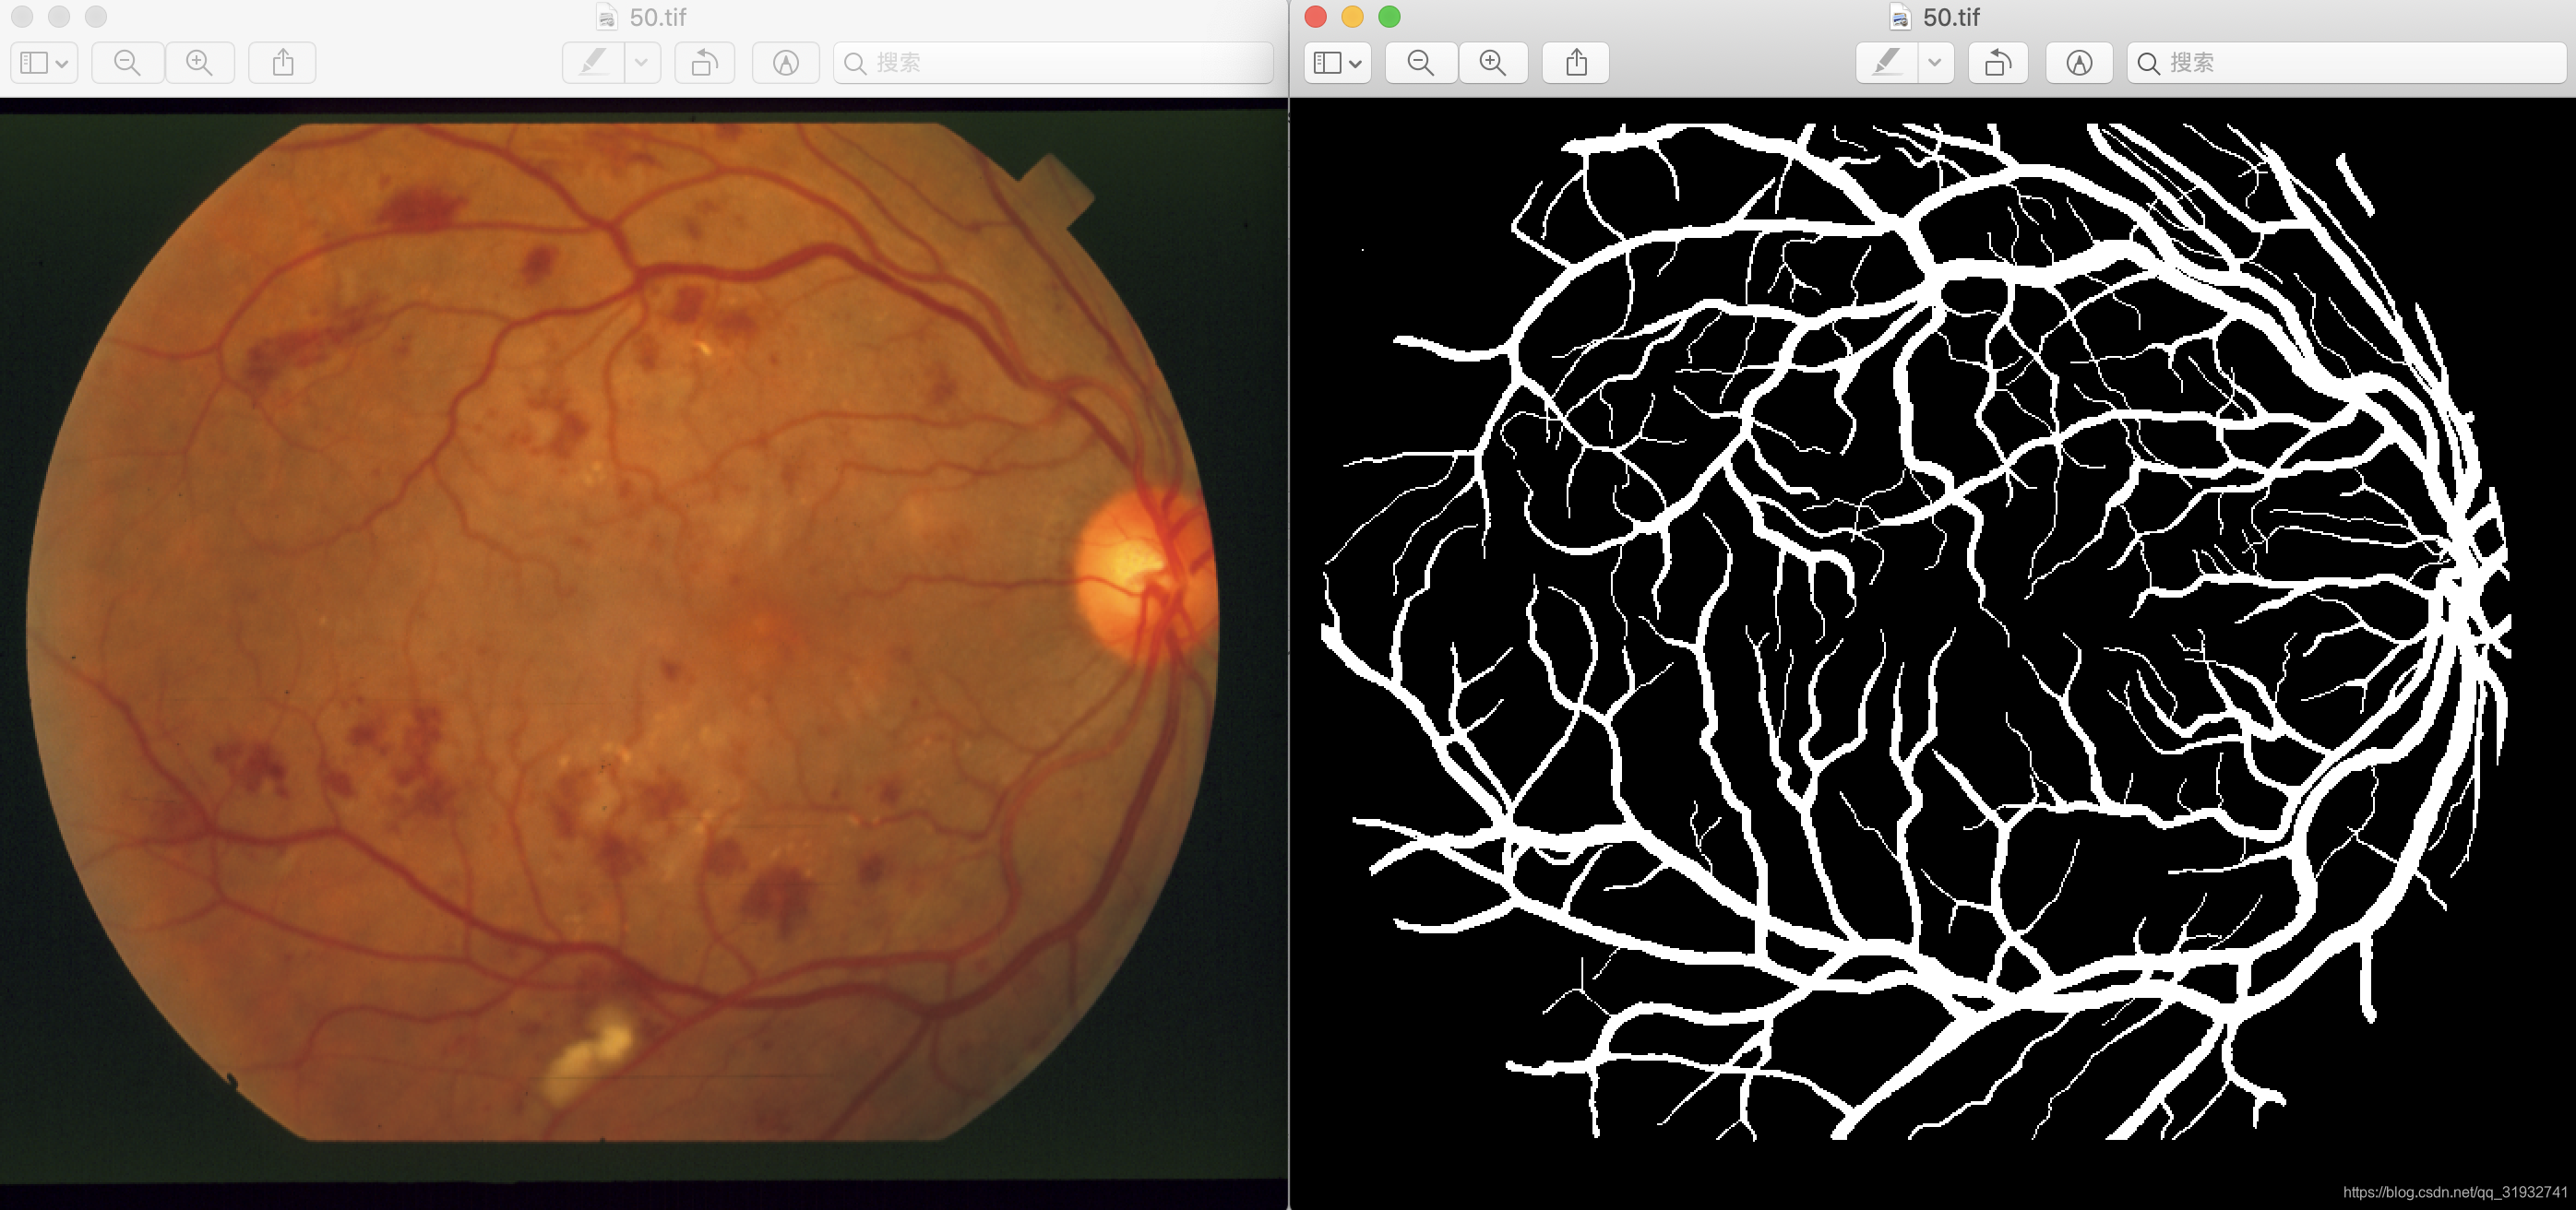Viewport: 2576px width, 1210px height.
Task: Zoom in on the right vessel mask
Action: point(1493,63)
